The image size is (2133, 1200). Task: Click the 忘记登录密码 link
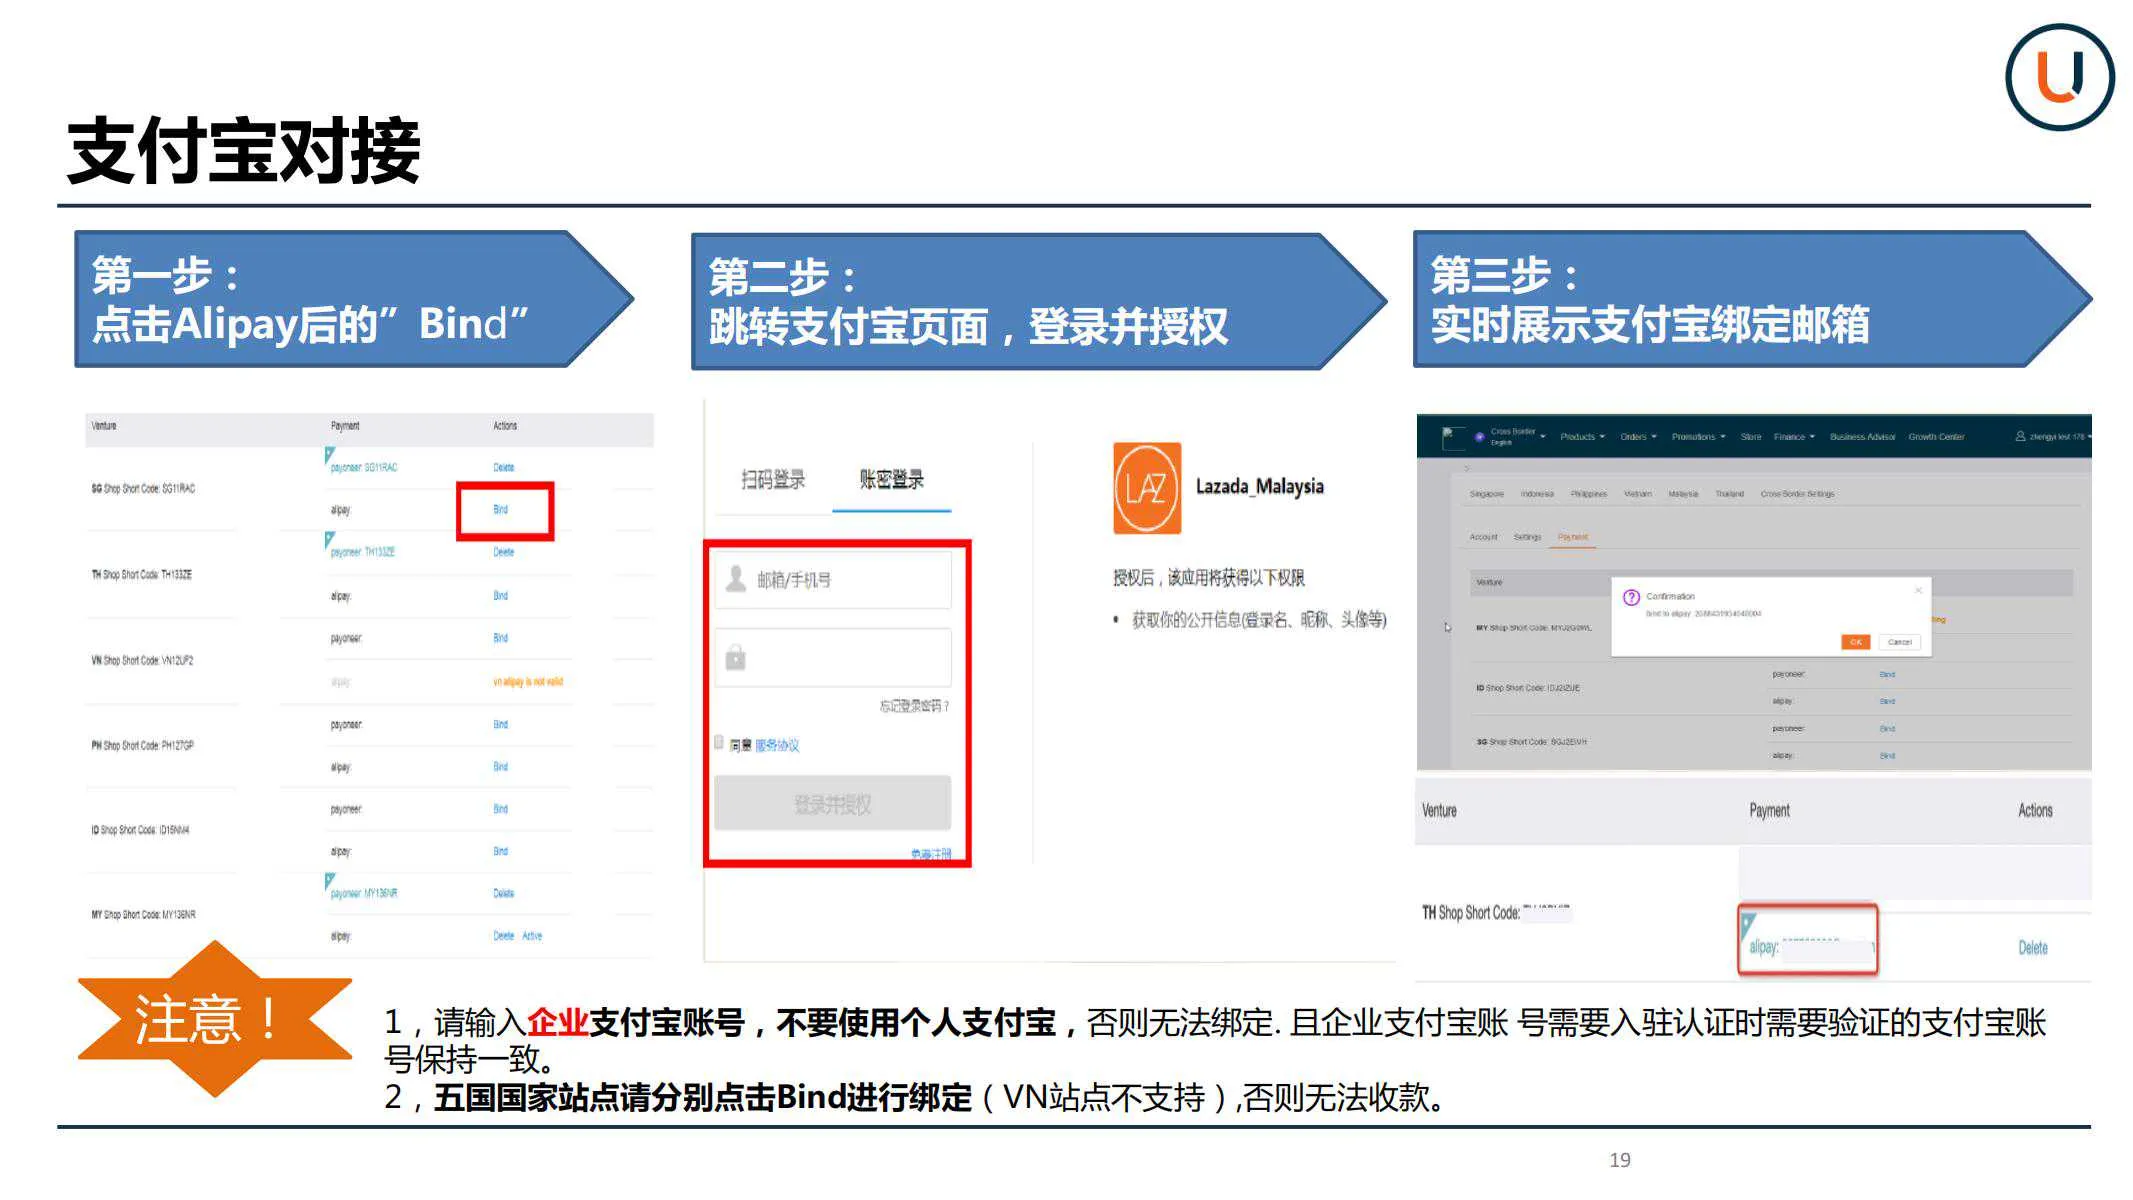[914, 706]
